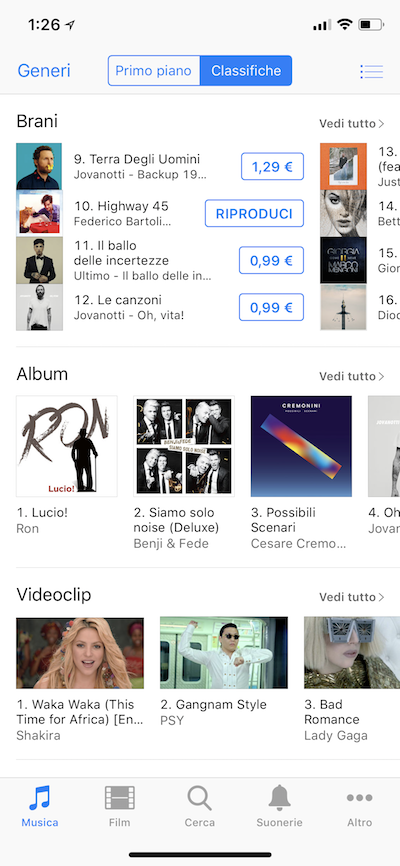Open Possibili Scenari album cover

[301, 446]
